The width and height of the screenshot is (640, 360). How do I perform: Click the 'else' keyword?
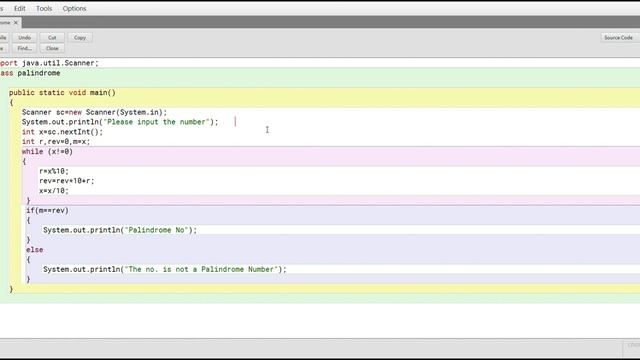point(35,250)
